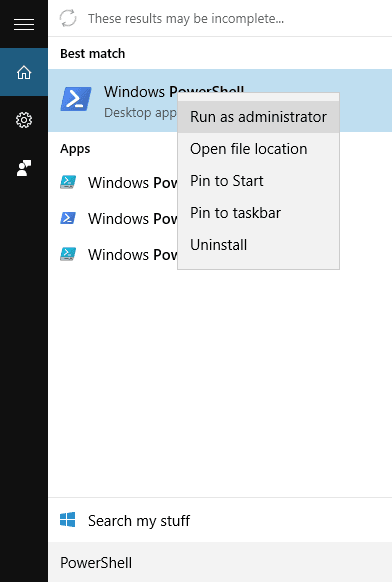
Task: Click the 'Desktop app' subtitle text
Action: [140, 112]
